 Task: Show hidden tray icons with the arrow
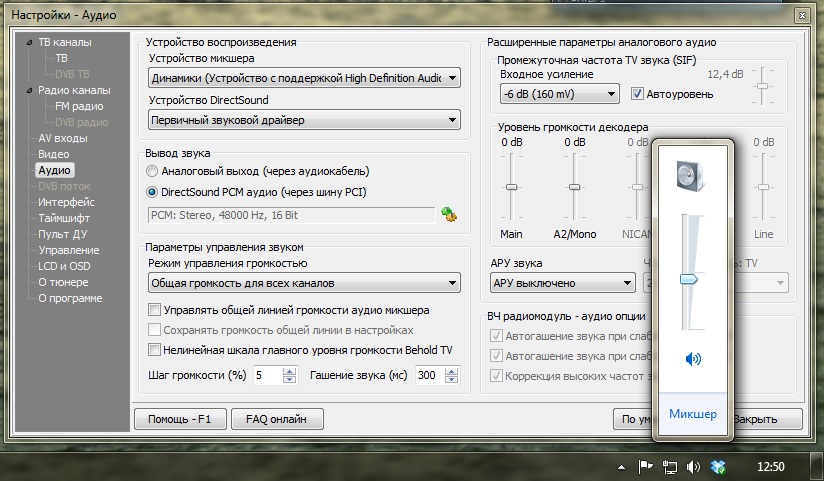point(622,467)
